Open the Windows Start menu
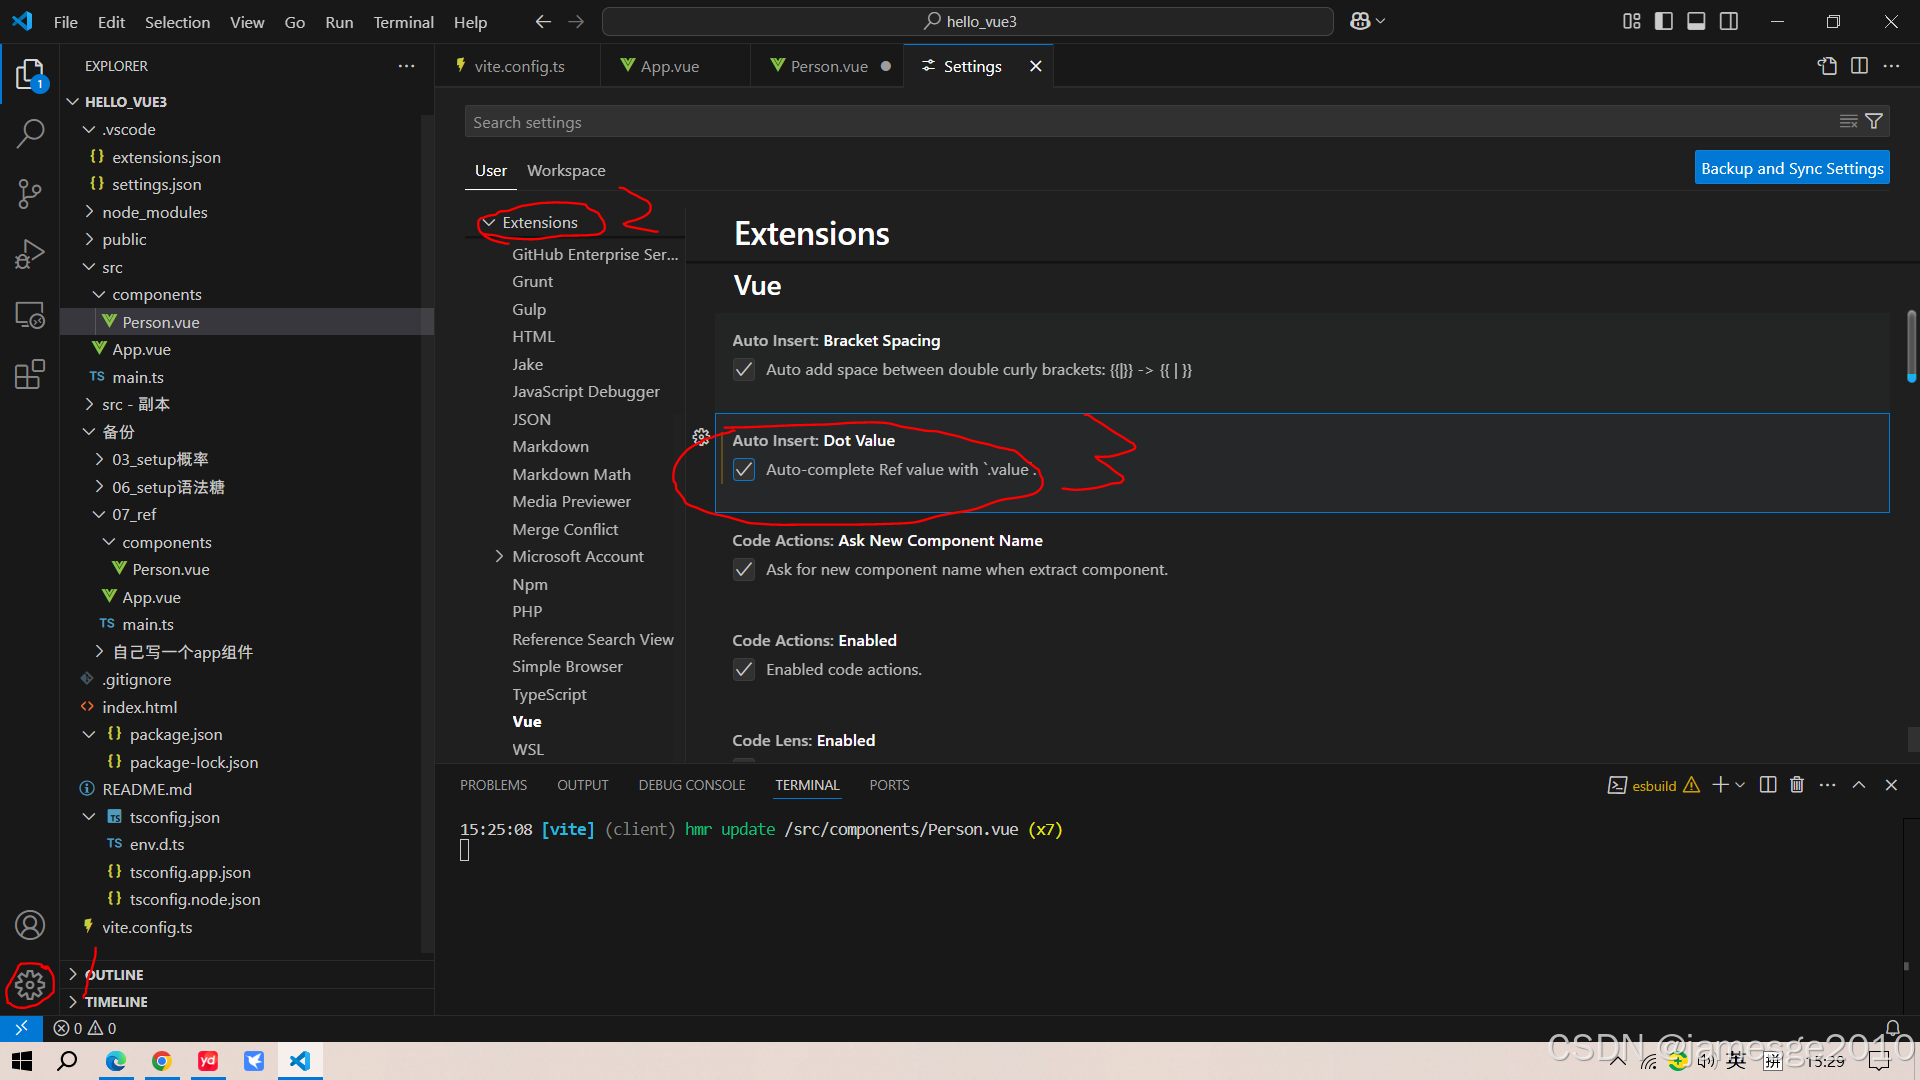The height and width of the screenshot is (1080, 1920). (x=22, y=1061)
